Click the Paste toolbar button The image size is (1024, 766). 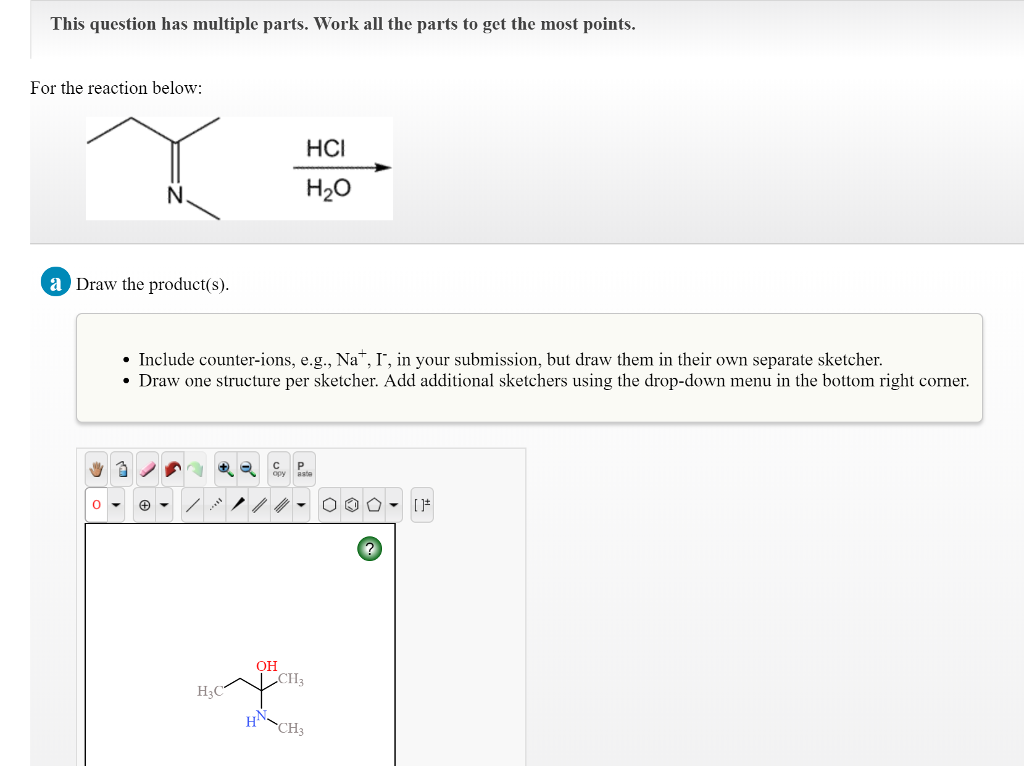point(301,468)
